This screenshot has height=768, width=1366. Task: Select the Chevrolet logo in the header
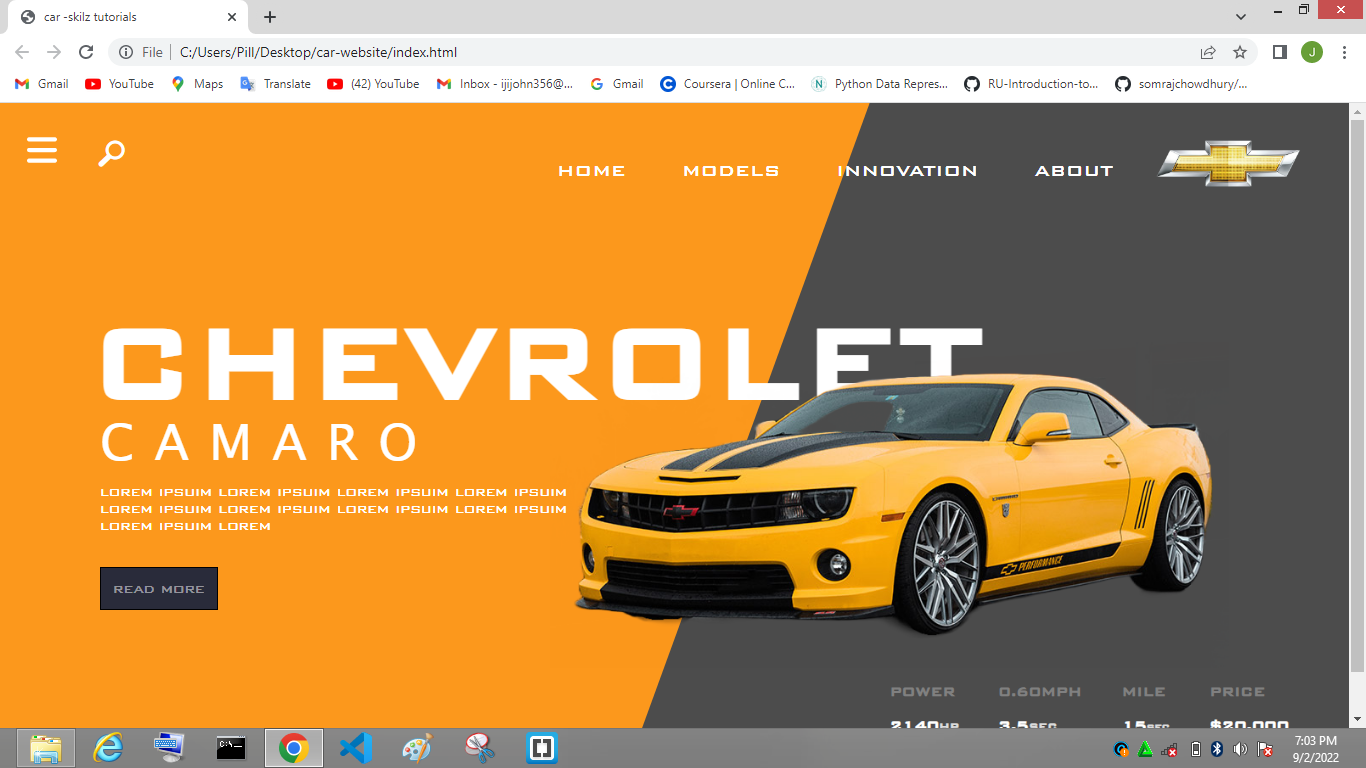pos(1228,163)
